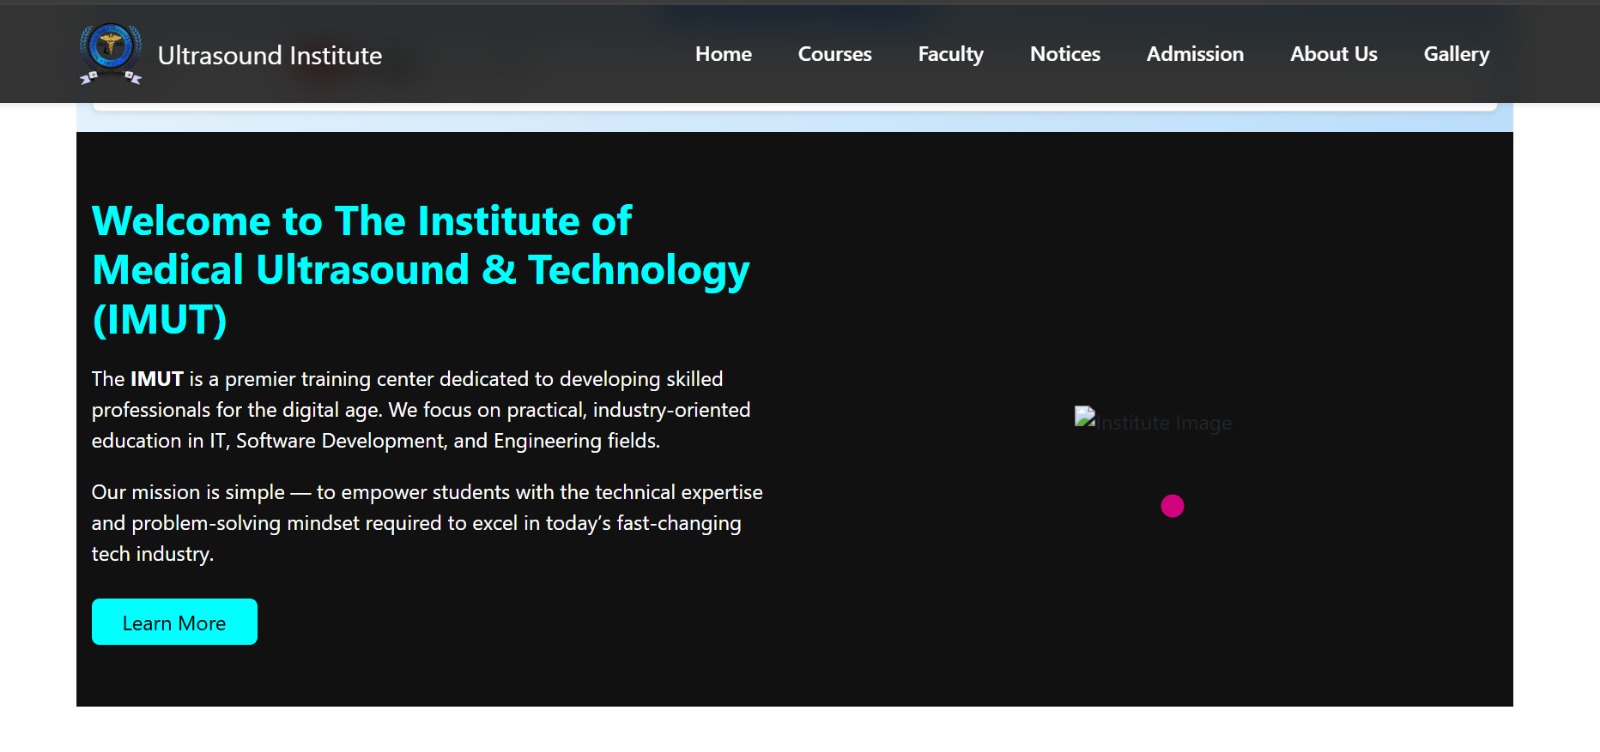Click the white card edge below navbar
The width and height of the screenshot is (1600, 752).
click(794, 106)
